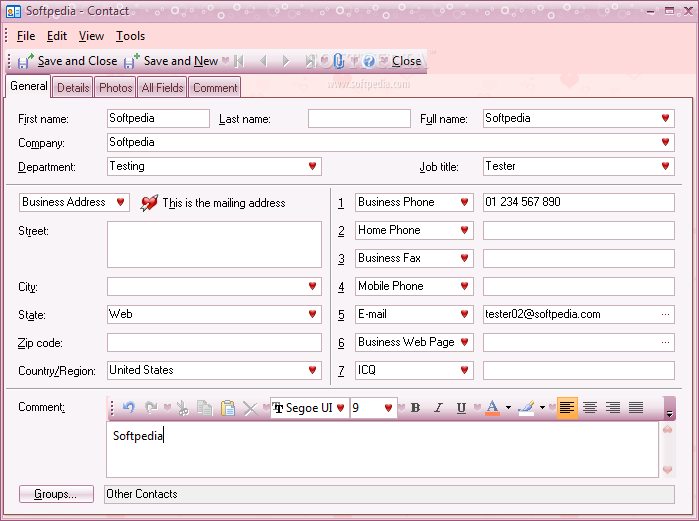Open the comment toolbar overflow options
Image resolution: width=699 pixels, height=521 pixels.
tap(669, 409)
